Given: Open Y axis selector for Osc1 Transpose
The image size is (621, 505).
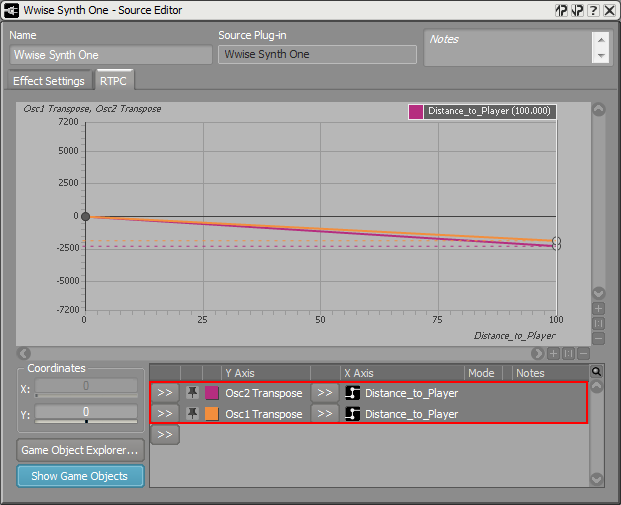Looking at the screenshot, I should (x=165, y=414).
